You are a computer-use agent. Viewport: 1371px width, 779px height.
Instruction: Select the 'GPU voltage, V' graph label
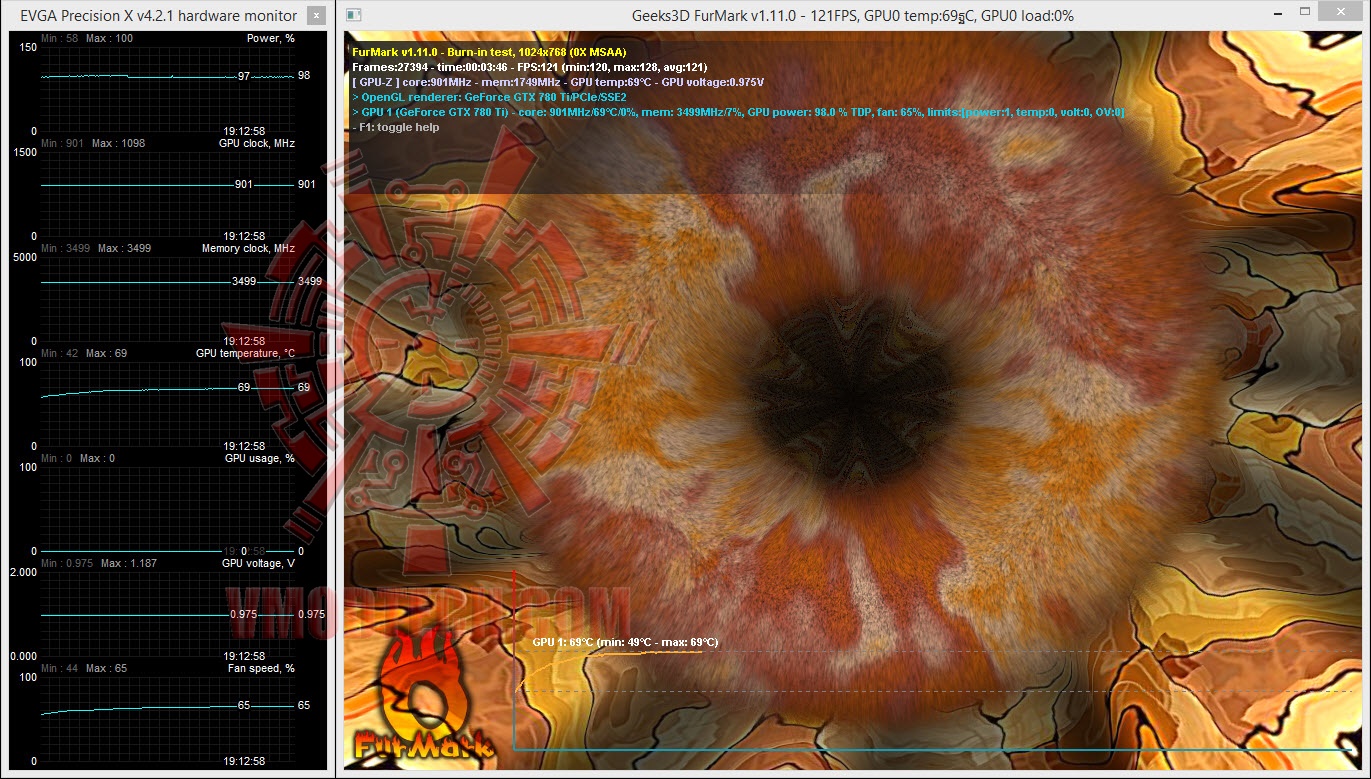coord(258,563)
